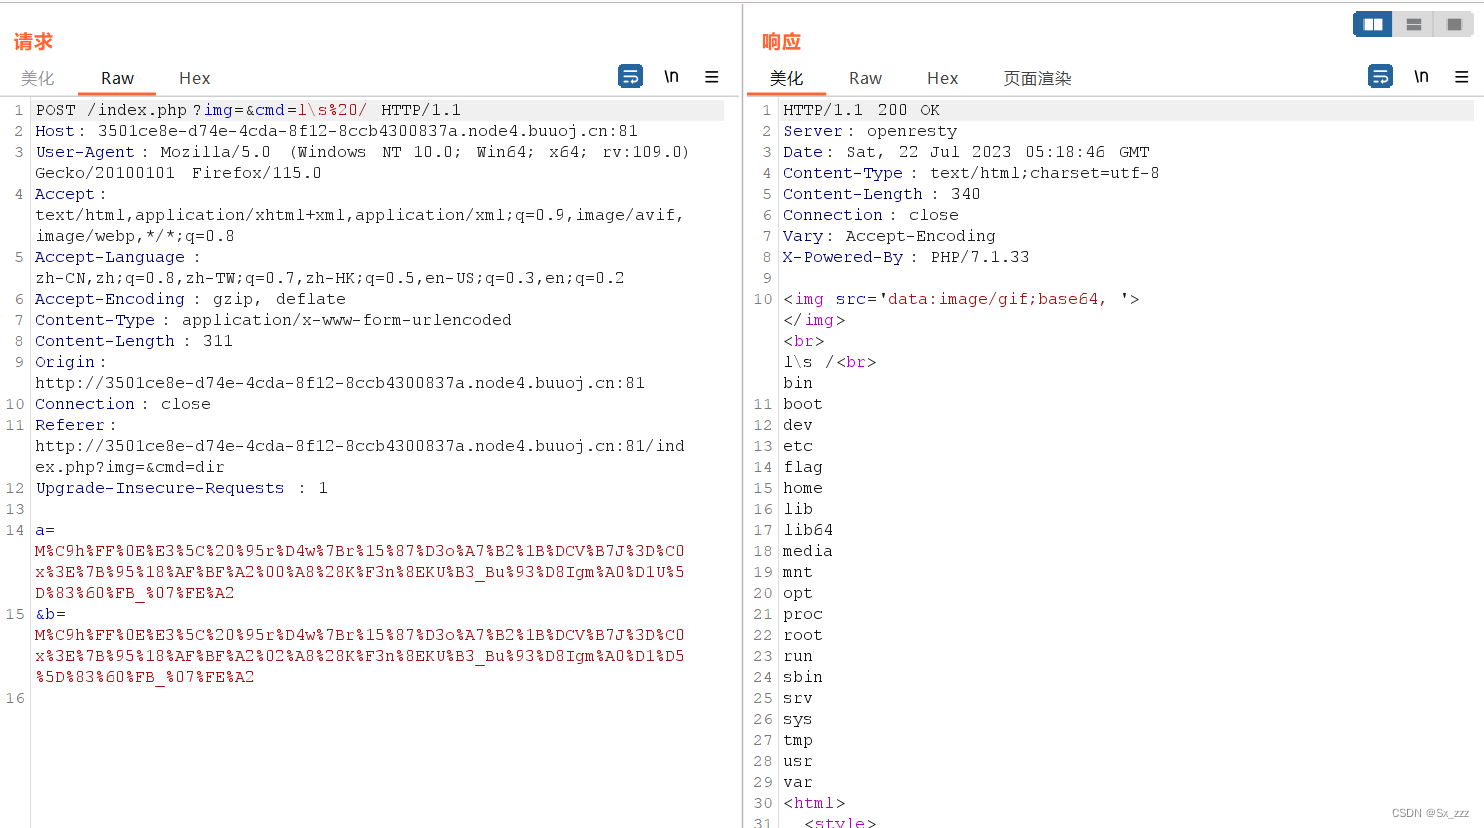The height and width of the screenshot is (828, 1484).
Task: Click the Accept-Language header name
Action: click(x=110, y=257)
